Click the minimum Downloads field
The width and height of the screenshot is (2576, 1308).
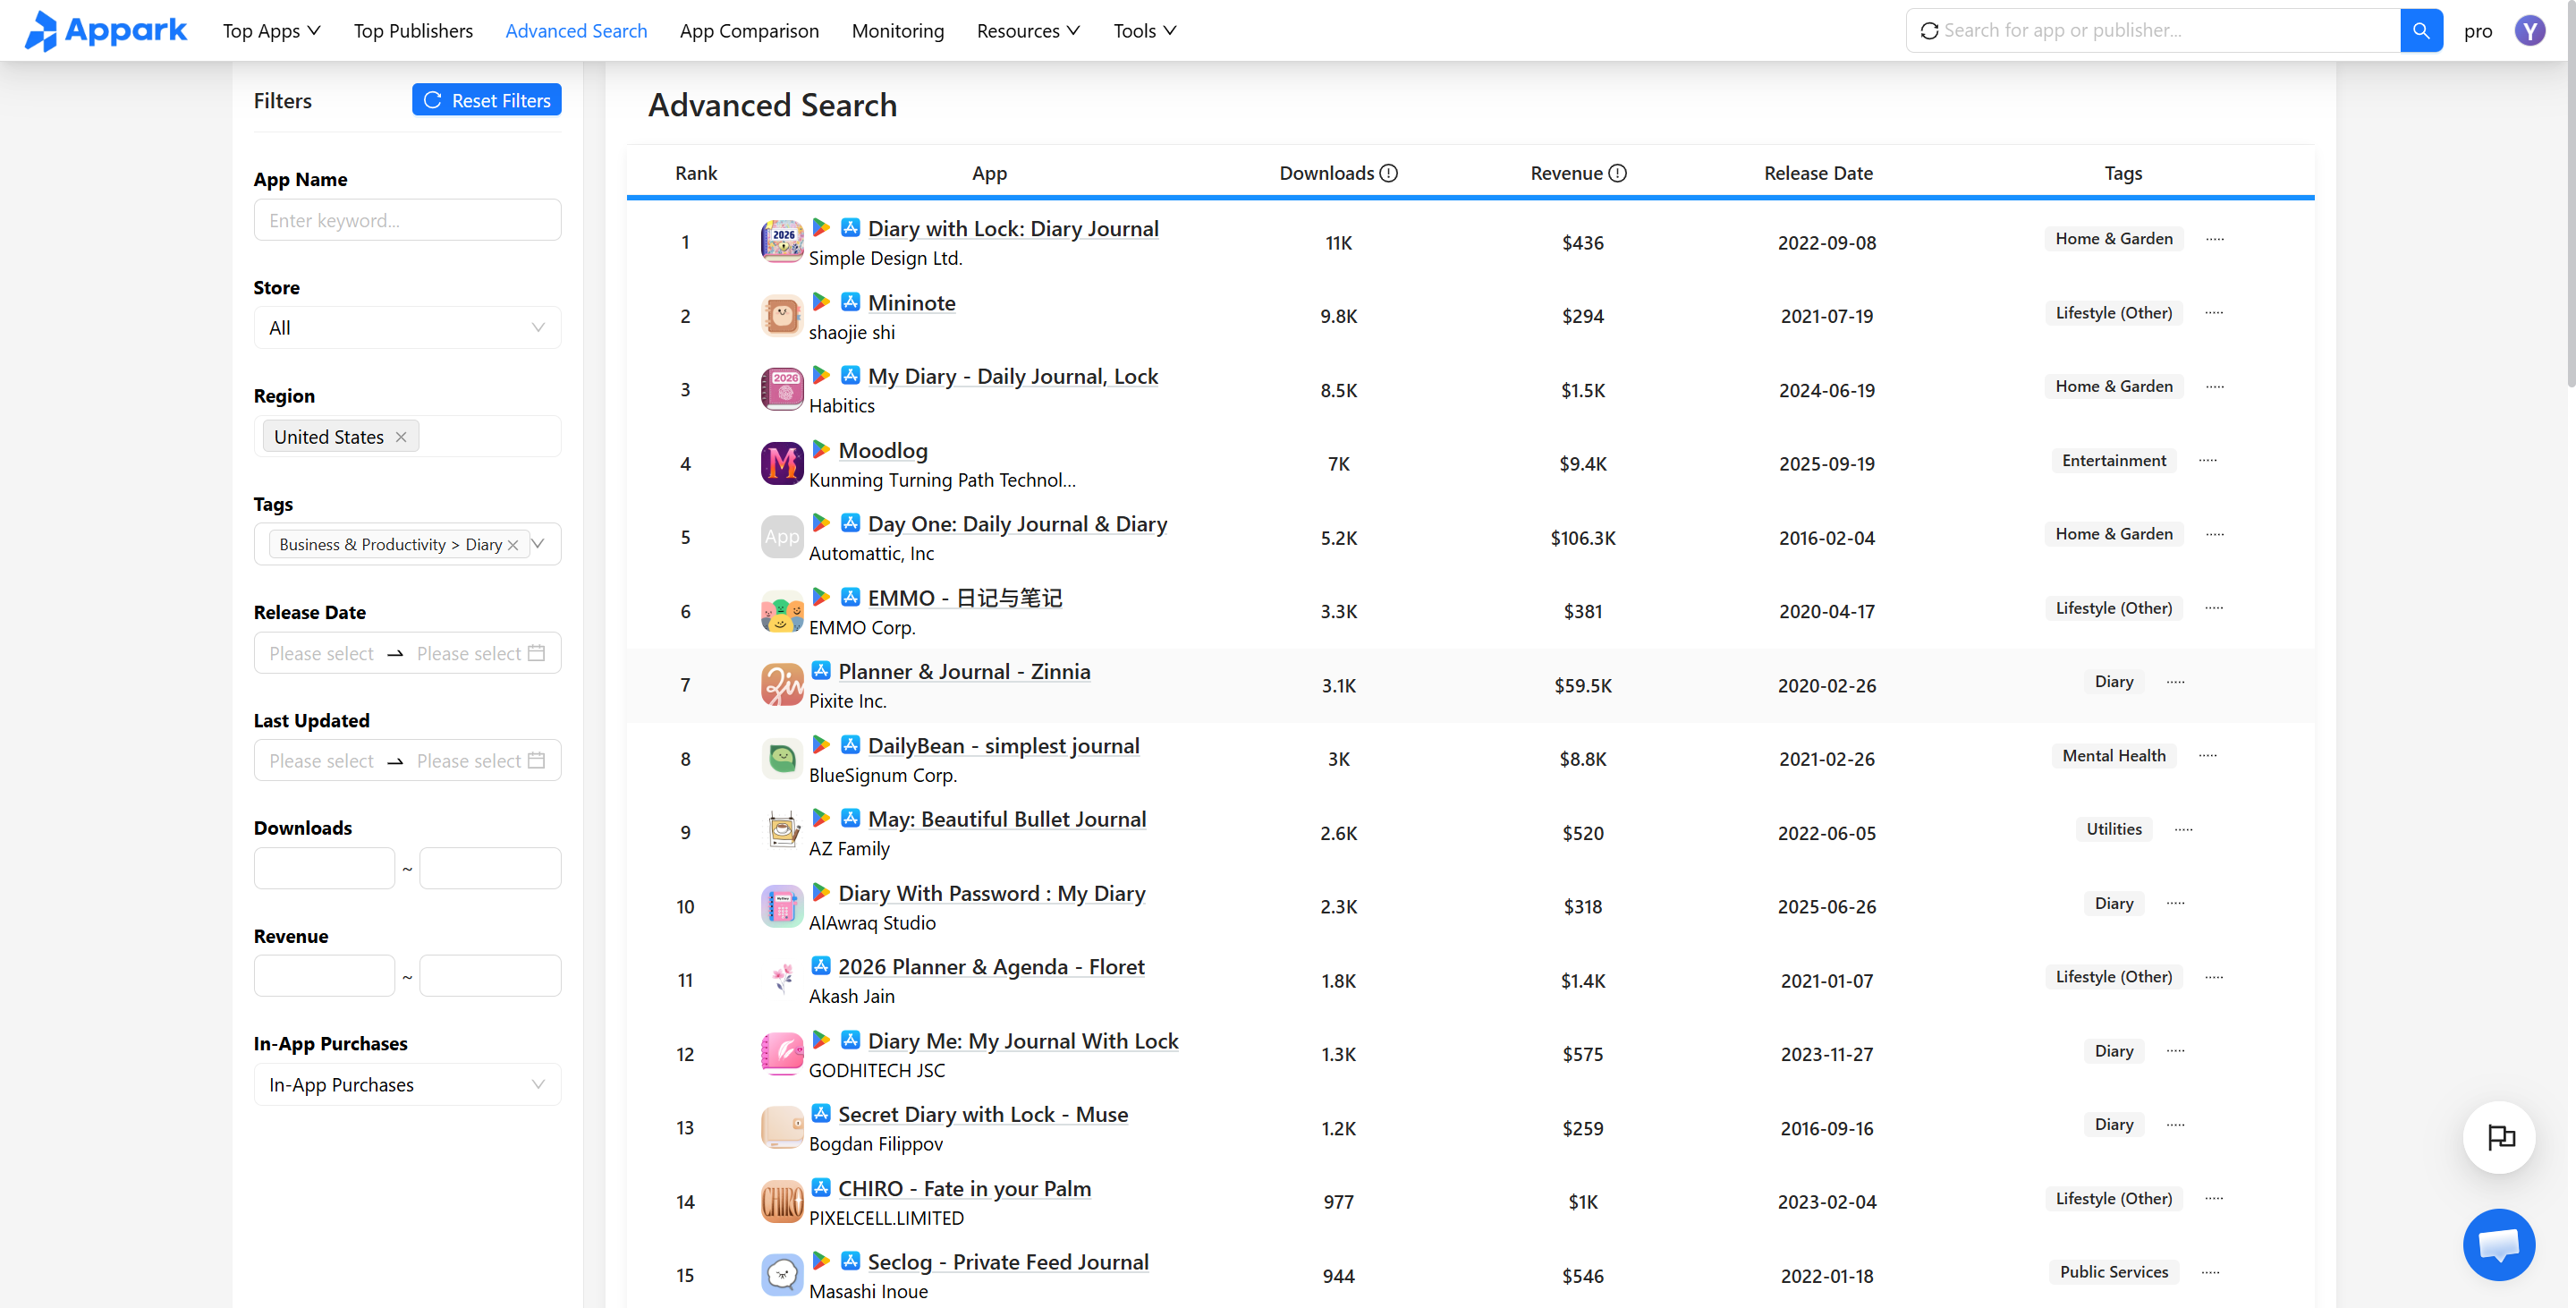pos(324,868)
